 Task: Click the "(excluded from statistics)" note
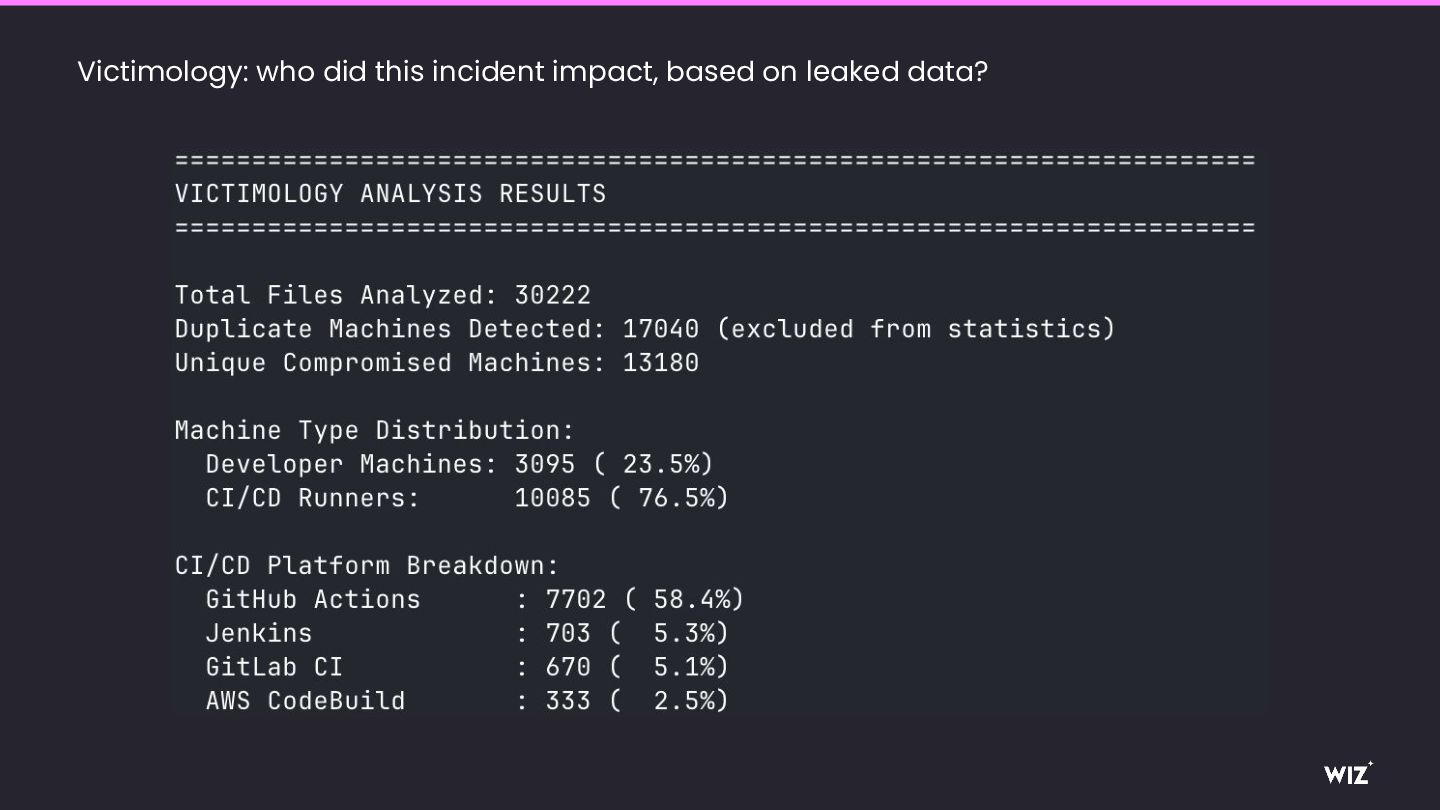922,329
